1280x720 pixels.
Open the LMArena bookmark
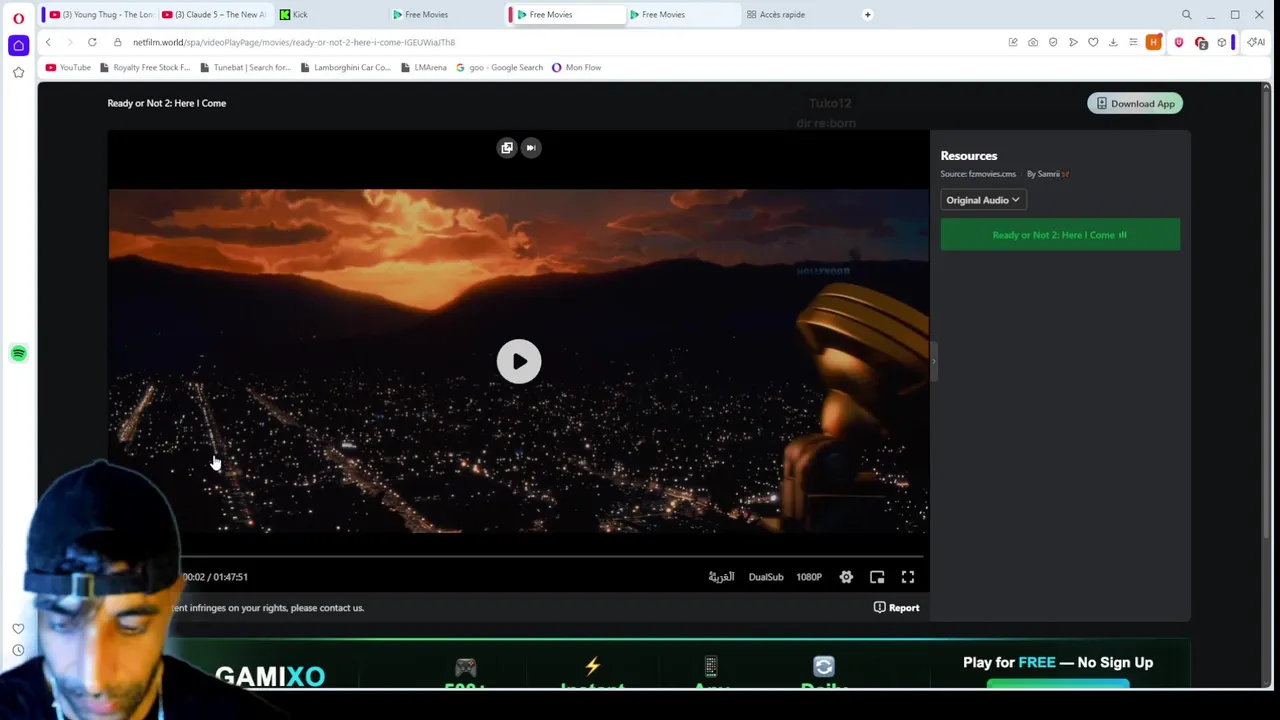point(424,68)
